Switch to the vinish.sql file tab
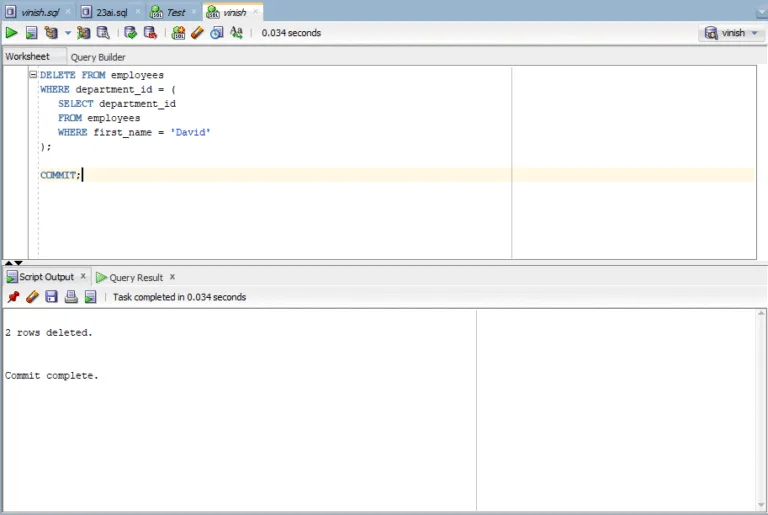Viewport: 768px width, 515px height. click(x=39, y=12)
